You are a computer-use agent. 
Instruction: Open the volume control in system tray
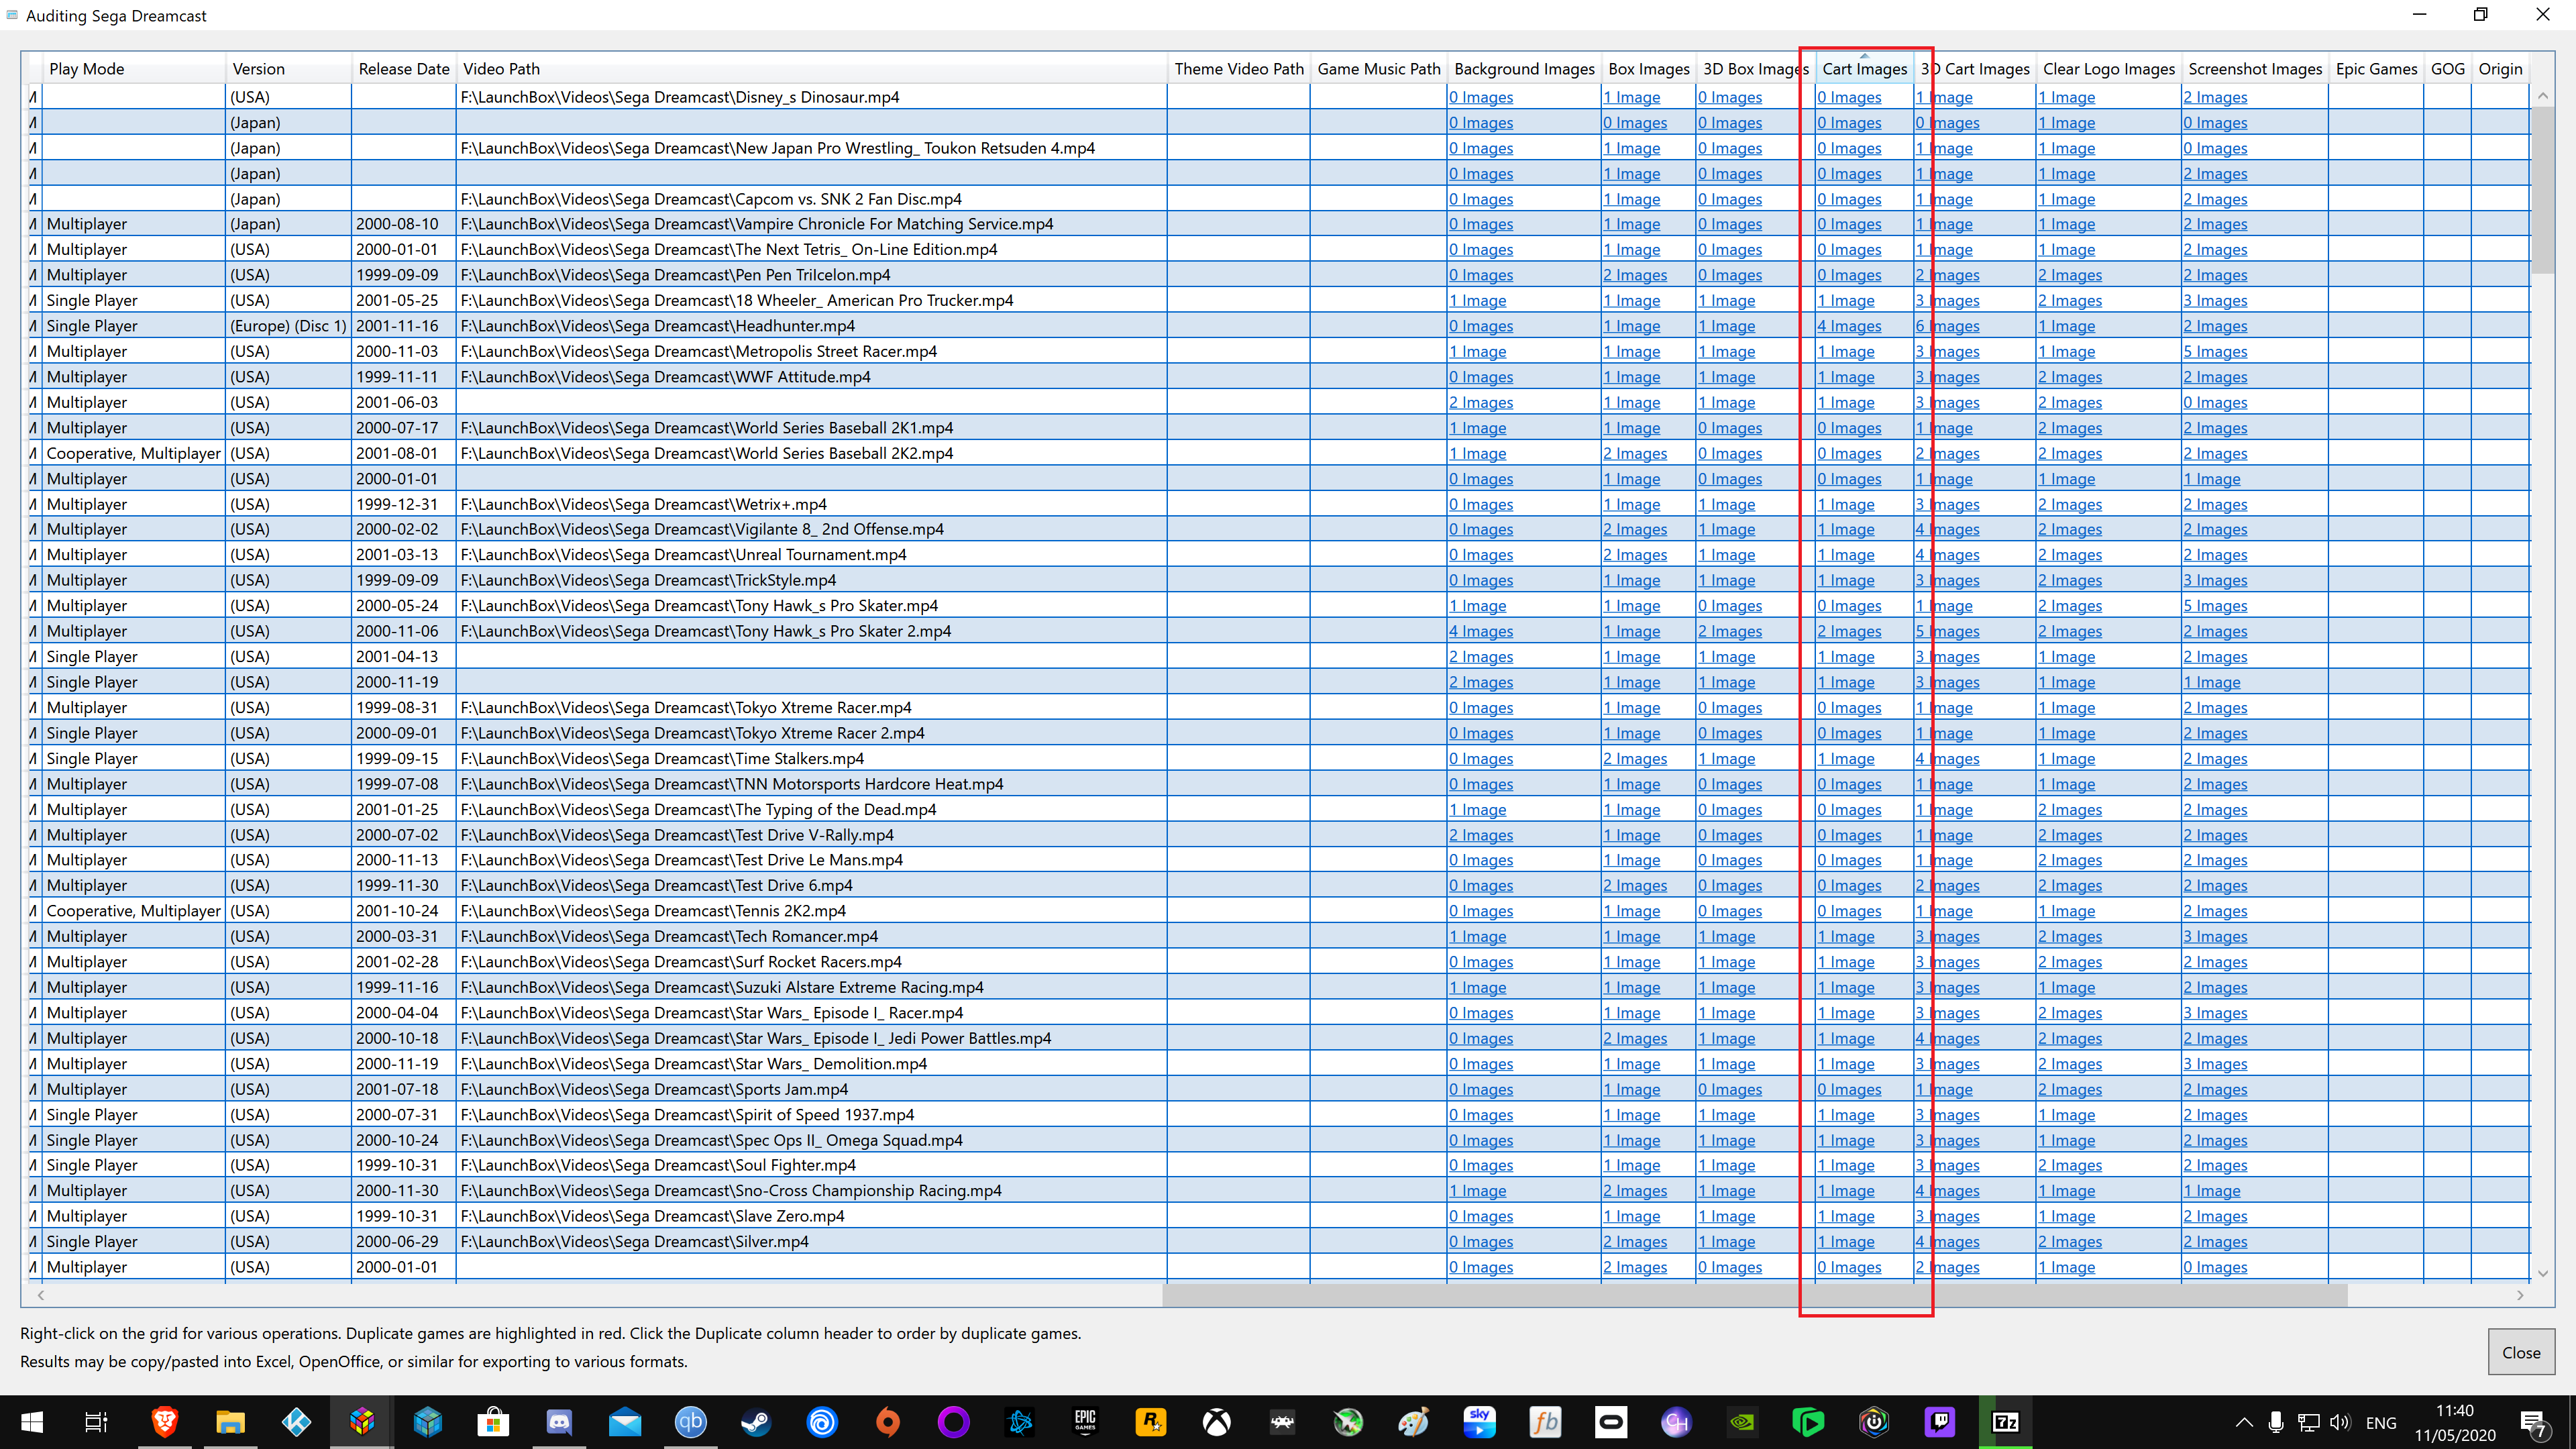pyautogui.click(x=2339, y=1423)
